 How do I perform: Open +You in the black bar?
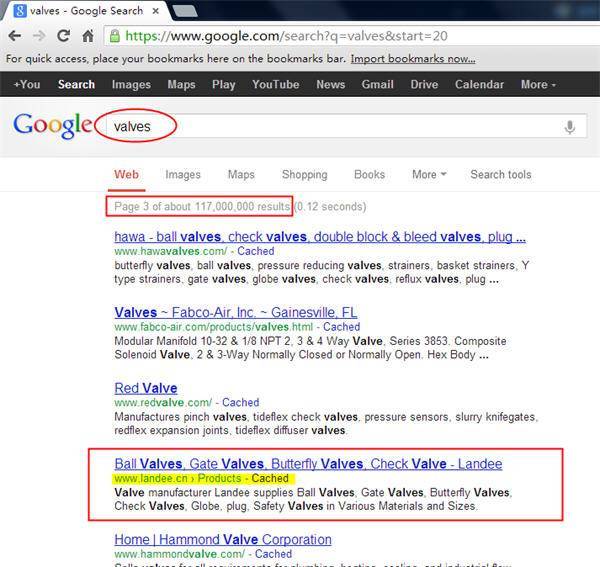(27, 84)
